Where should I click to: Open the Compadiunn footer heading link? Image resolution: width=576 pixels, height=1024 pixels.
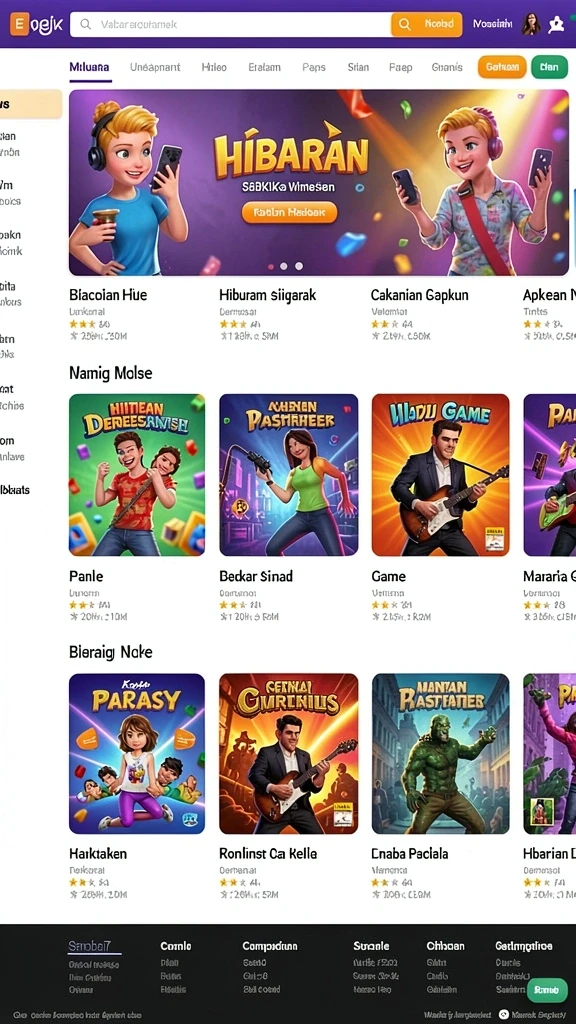(x=270, y=946)
